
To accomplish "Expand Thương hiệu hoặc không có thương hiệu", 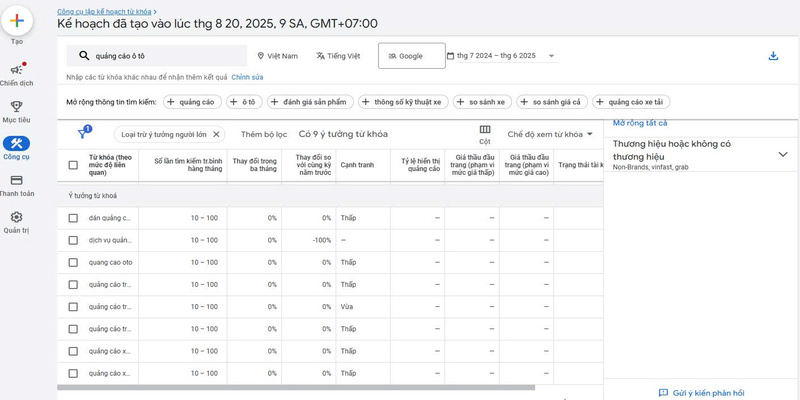I will [x=782, y=154].
